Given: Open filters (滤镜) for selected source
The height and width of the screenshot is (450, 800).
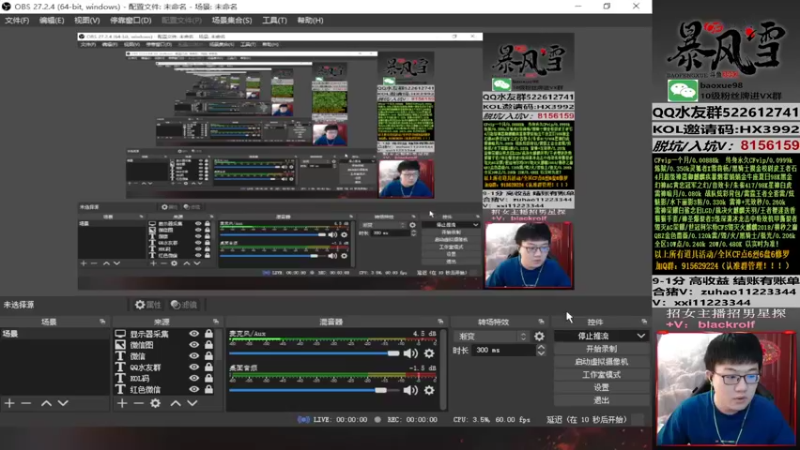Looking at the screenshot, I should (184, 305).
